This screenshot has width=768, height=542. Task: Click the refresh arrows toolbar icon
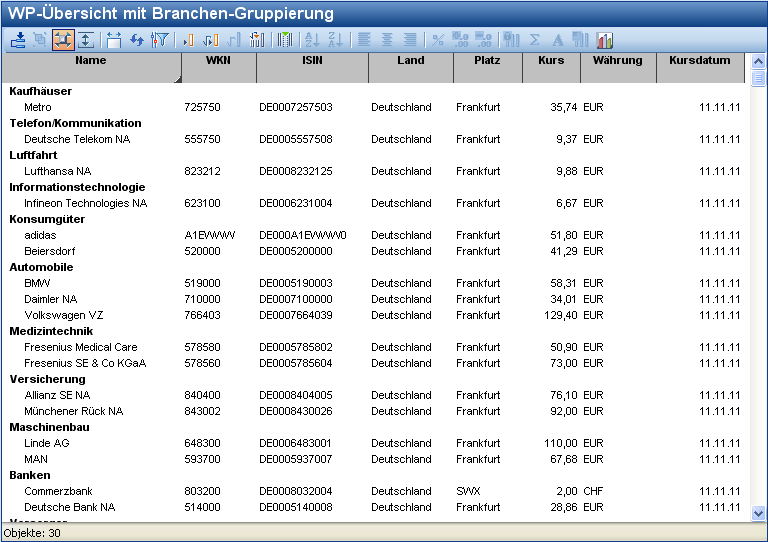pyautogui.click(x=137, y=40)
